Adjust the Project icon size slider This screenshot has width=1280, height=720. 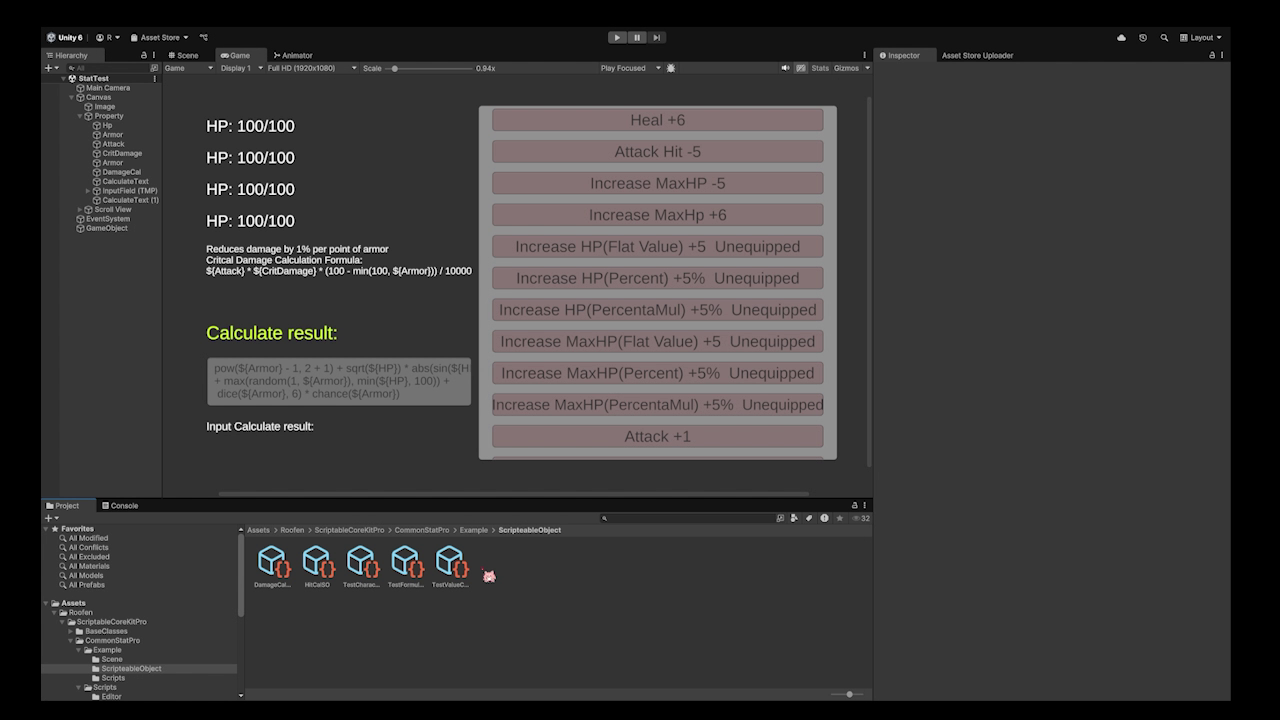(847, 694)
